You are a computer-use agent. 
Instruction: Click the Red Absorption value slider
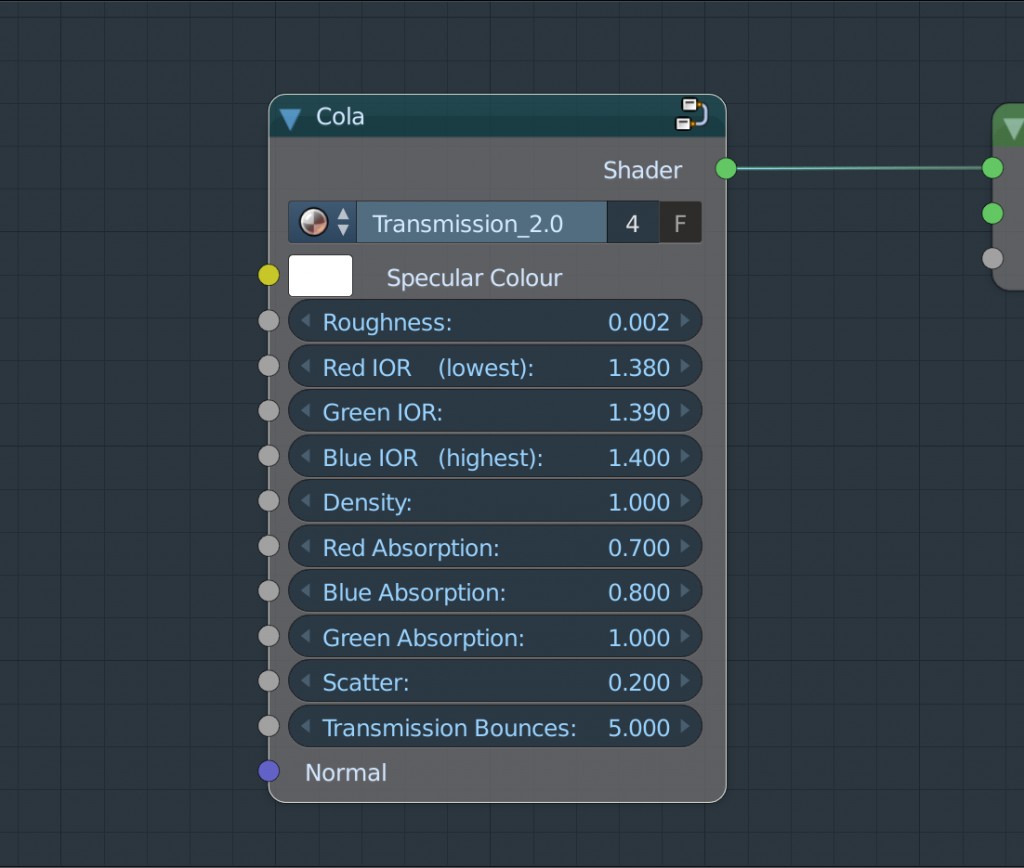[495, 546]
